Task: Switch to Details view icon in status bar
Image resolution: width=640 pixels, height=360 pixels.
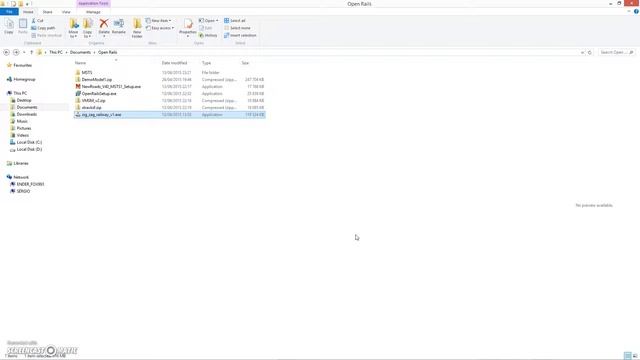Action: click(x=627, y=356)
